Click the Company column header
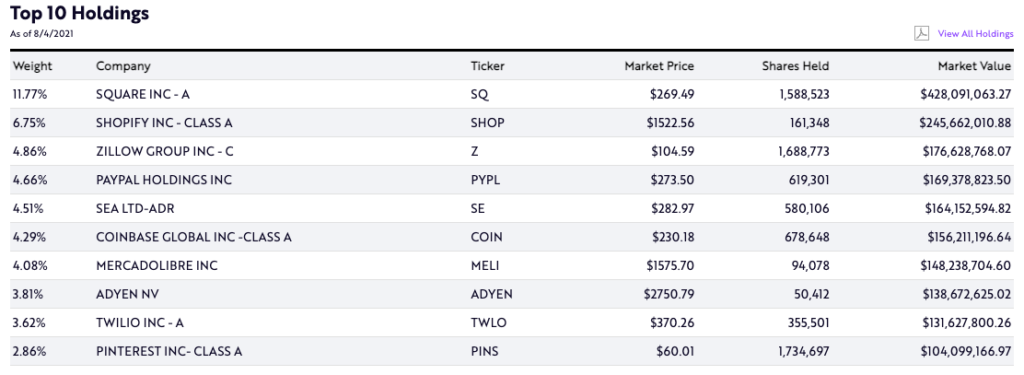The height and width of the screenshot is (375, 1024). tap(123, 66)
